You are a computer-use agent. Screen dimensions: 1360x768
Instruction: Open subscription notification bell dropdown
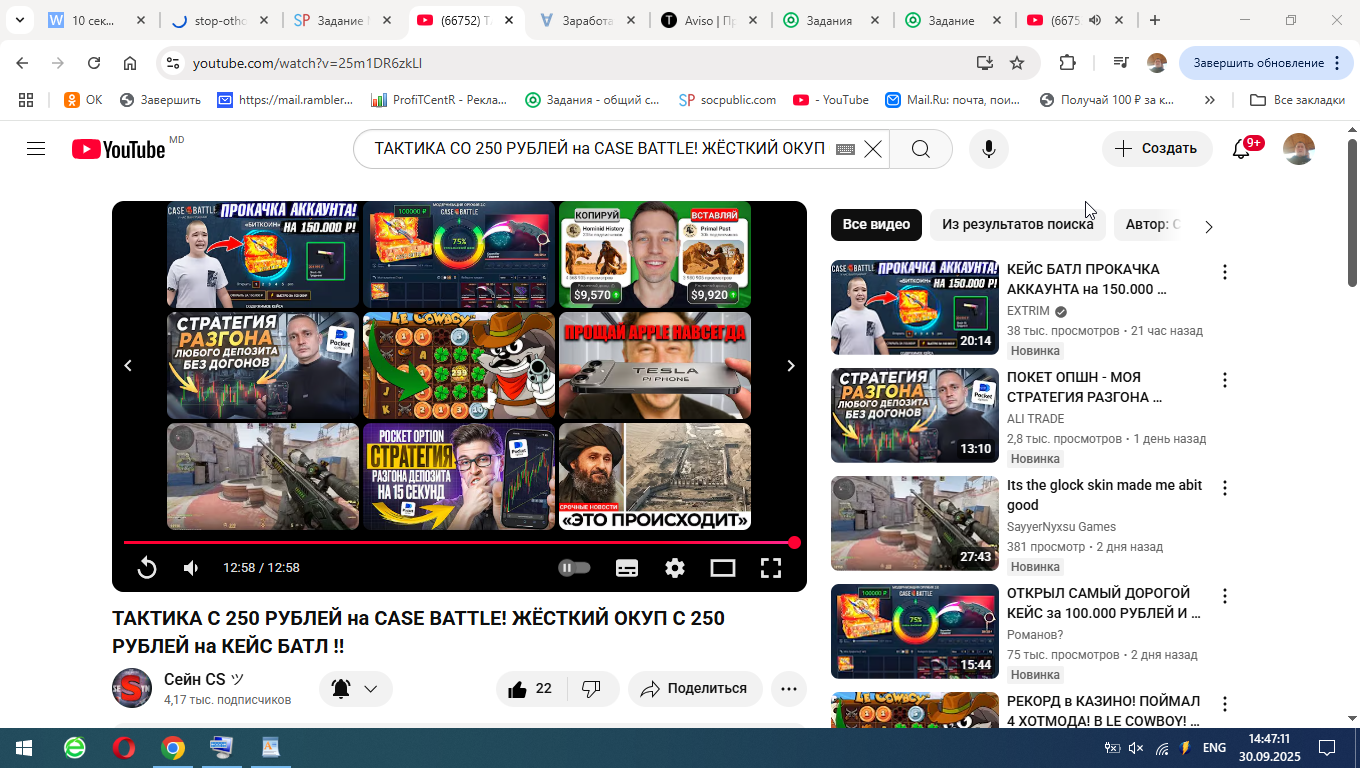click(x=355, y=689)
